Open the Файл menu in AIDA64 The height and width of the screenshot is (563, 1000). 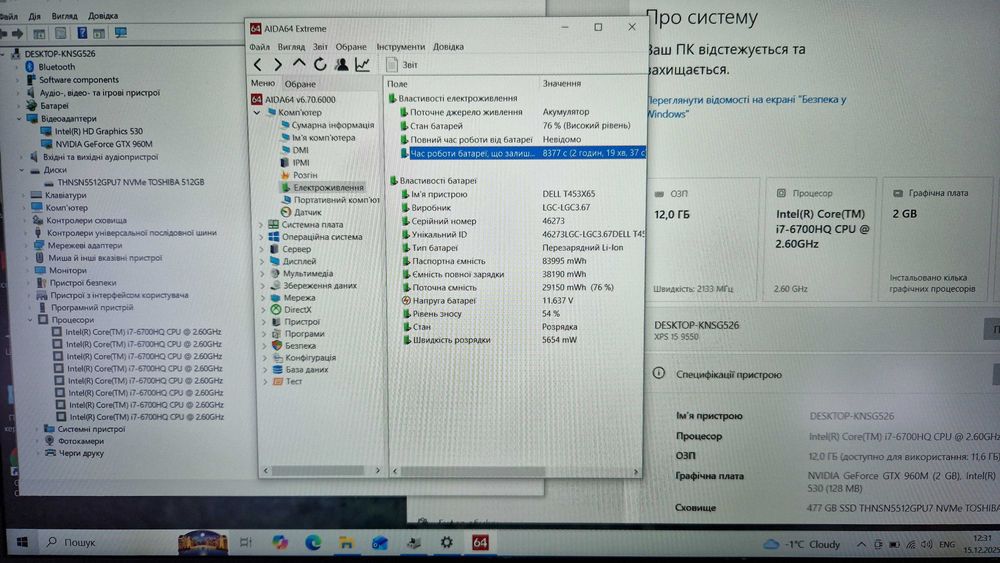260,47
